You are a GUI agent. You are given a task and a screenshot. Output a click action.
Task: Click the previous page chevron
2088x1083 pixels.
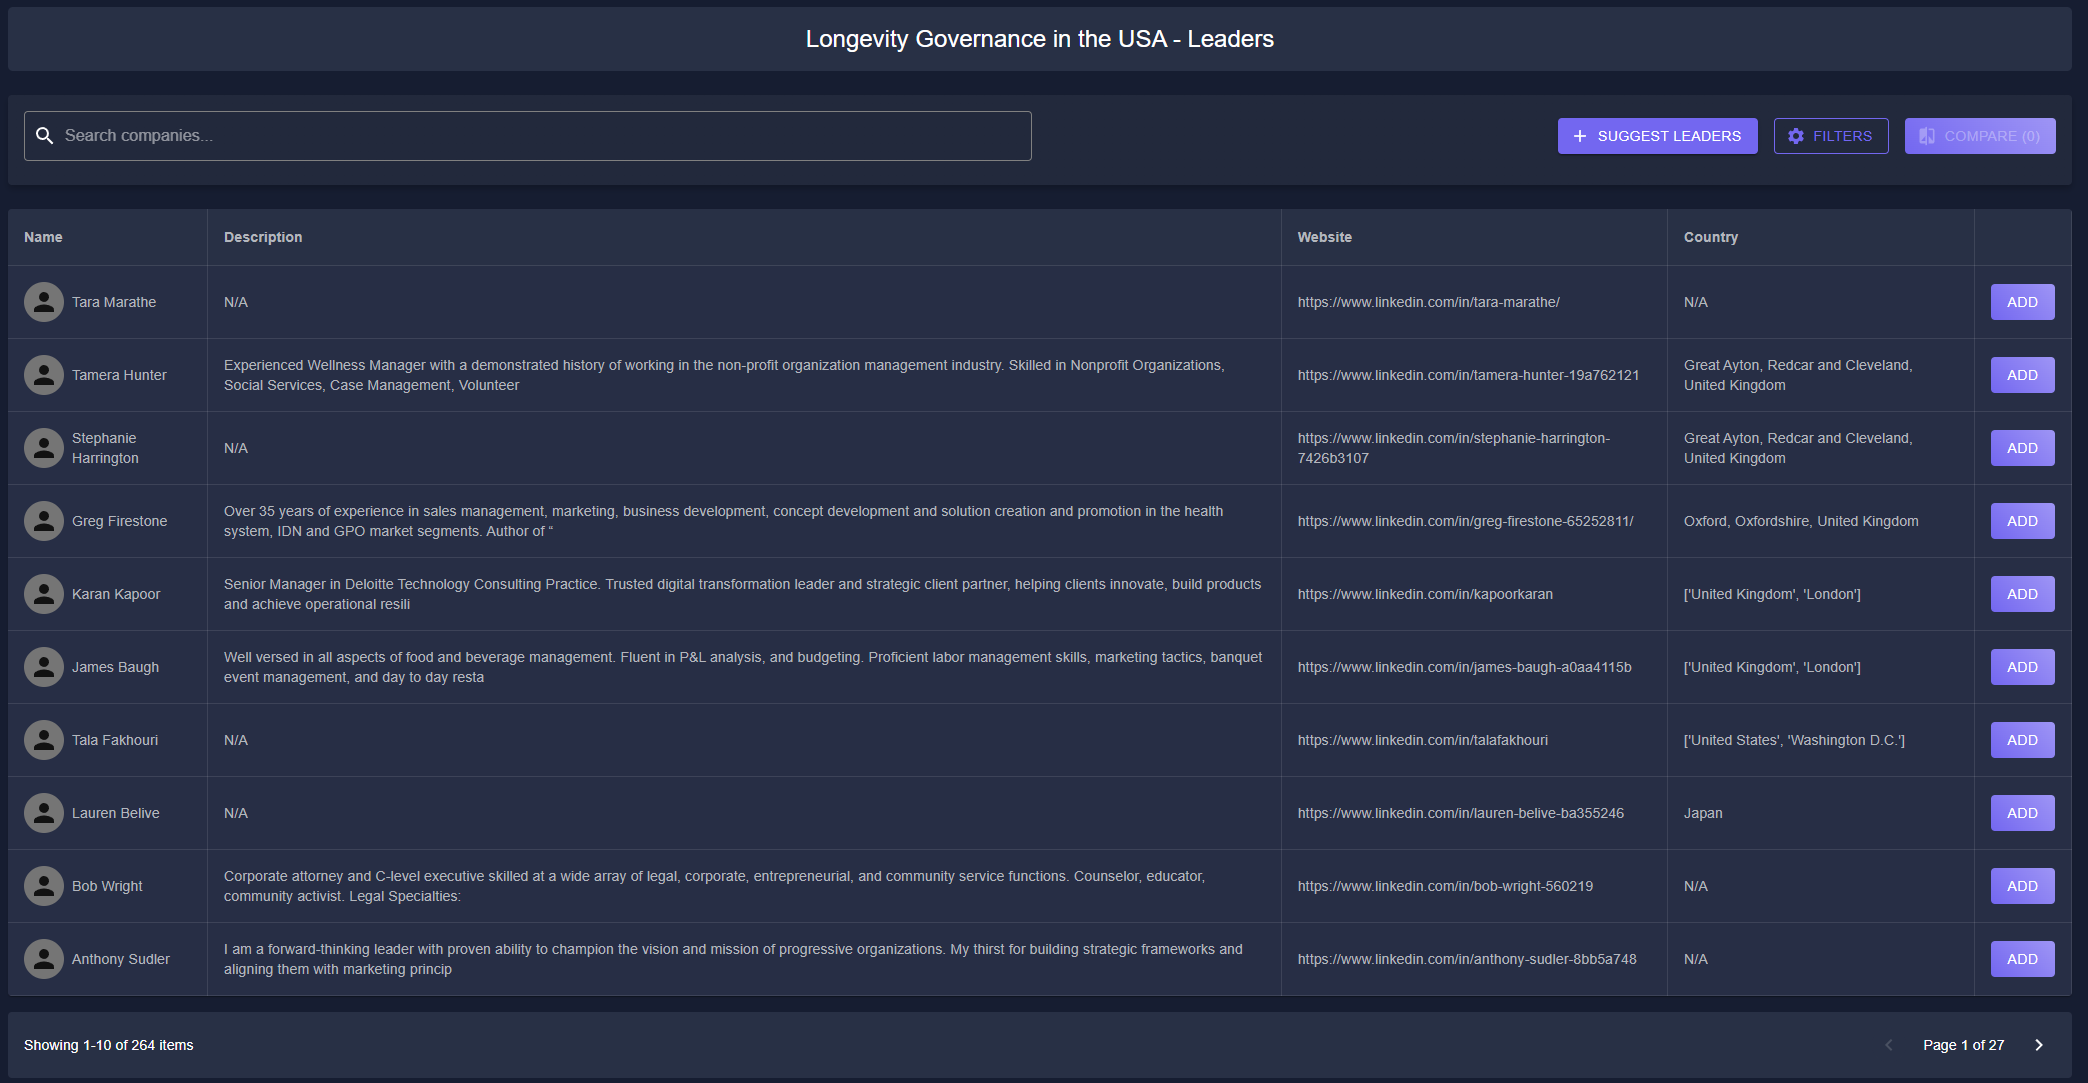[1889, 1045]
